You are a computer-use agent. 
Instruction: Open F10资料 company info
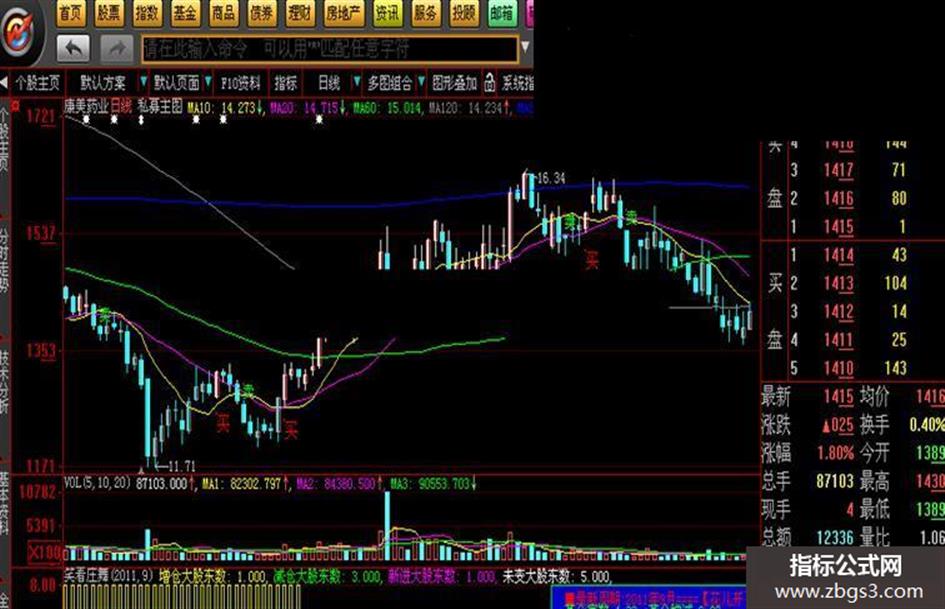click(x=240, y=83)
